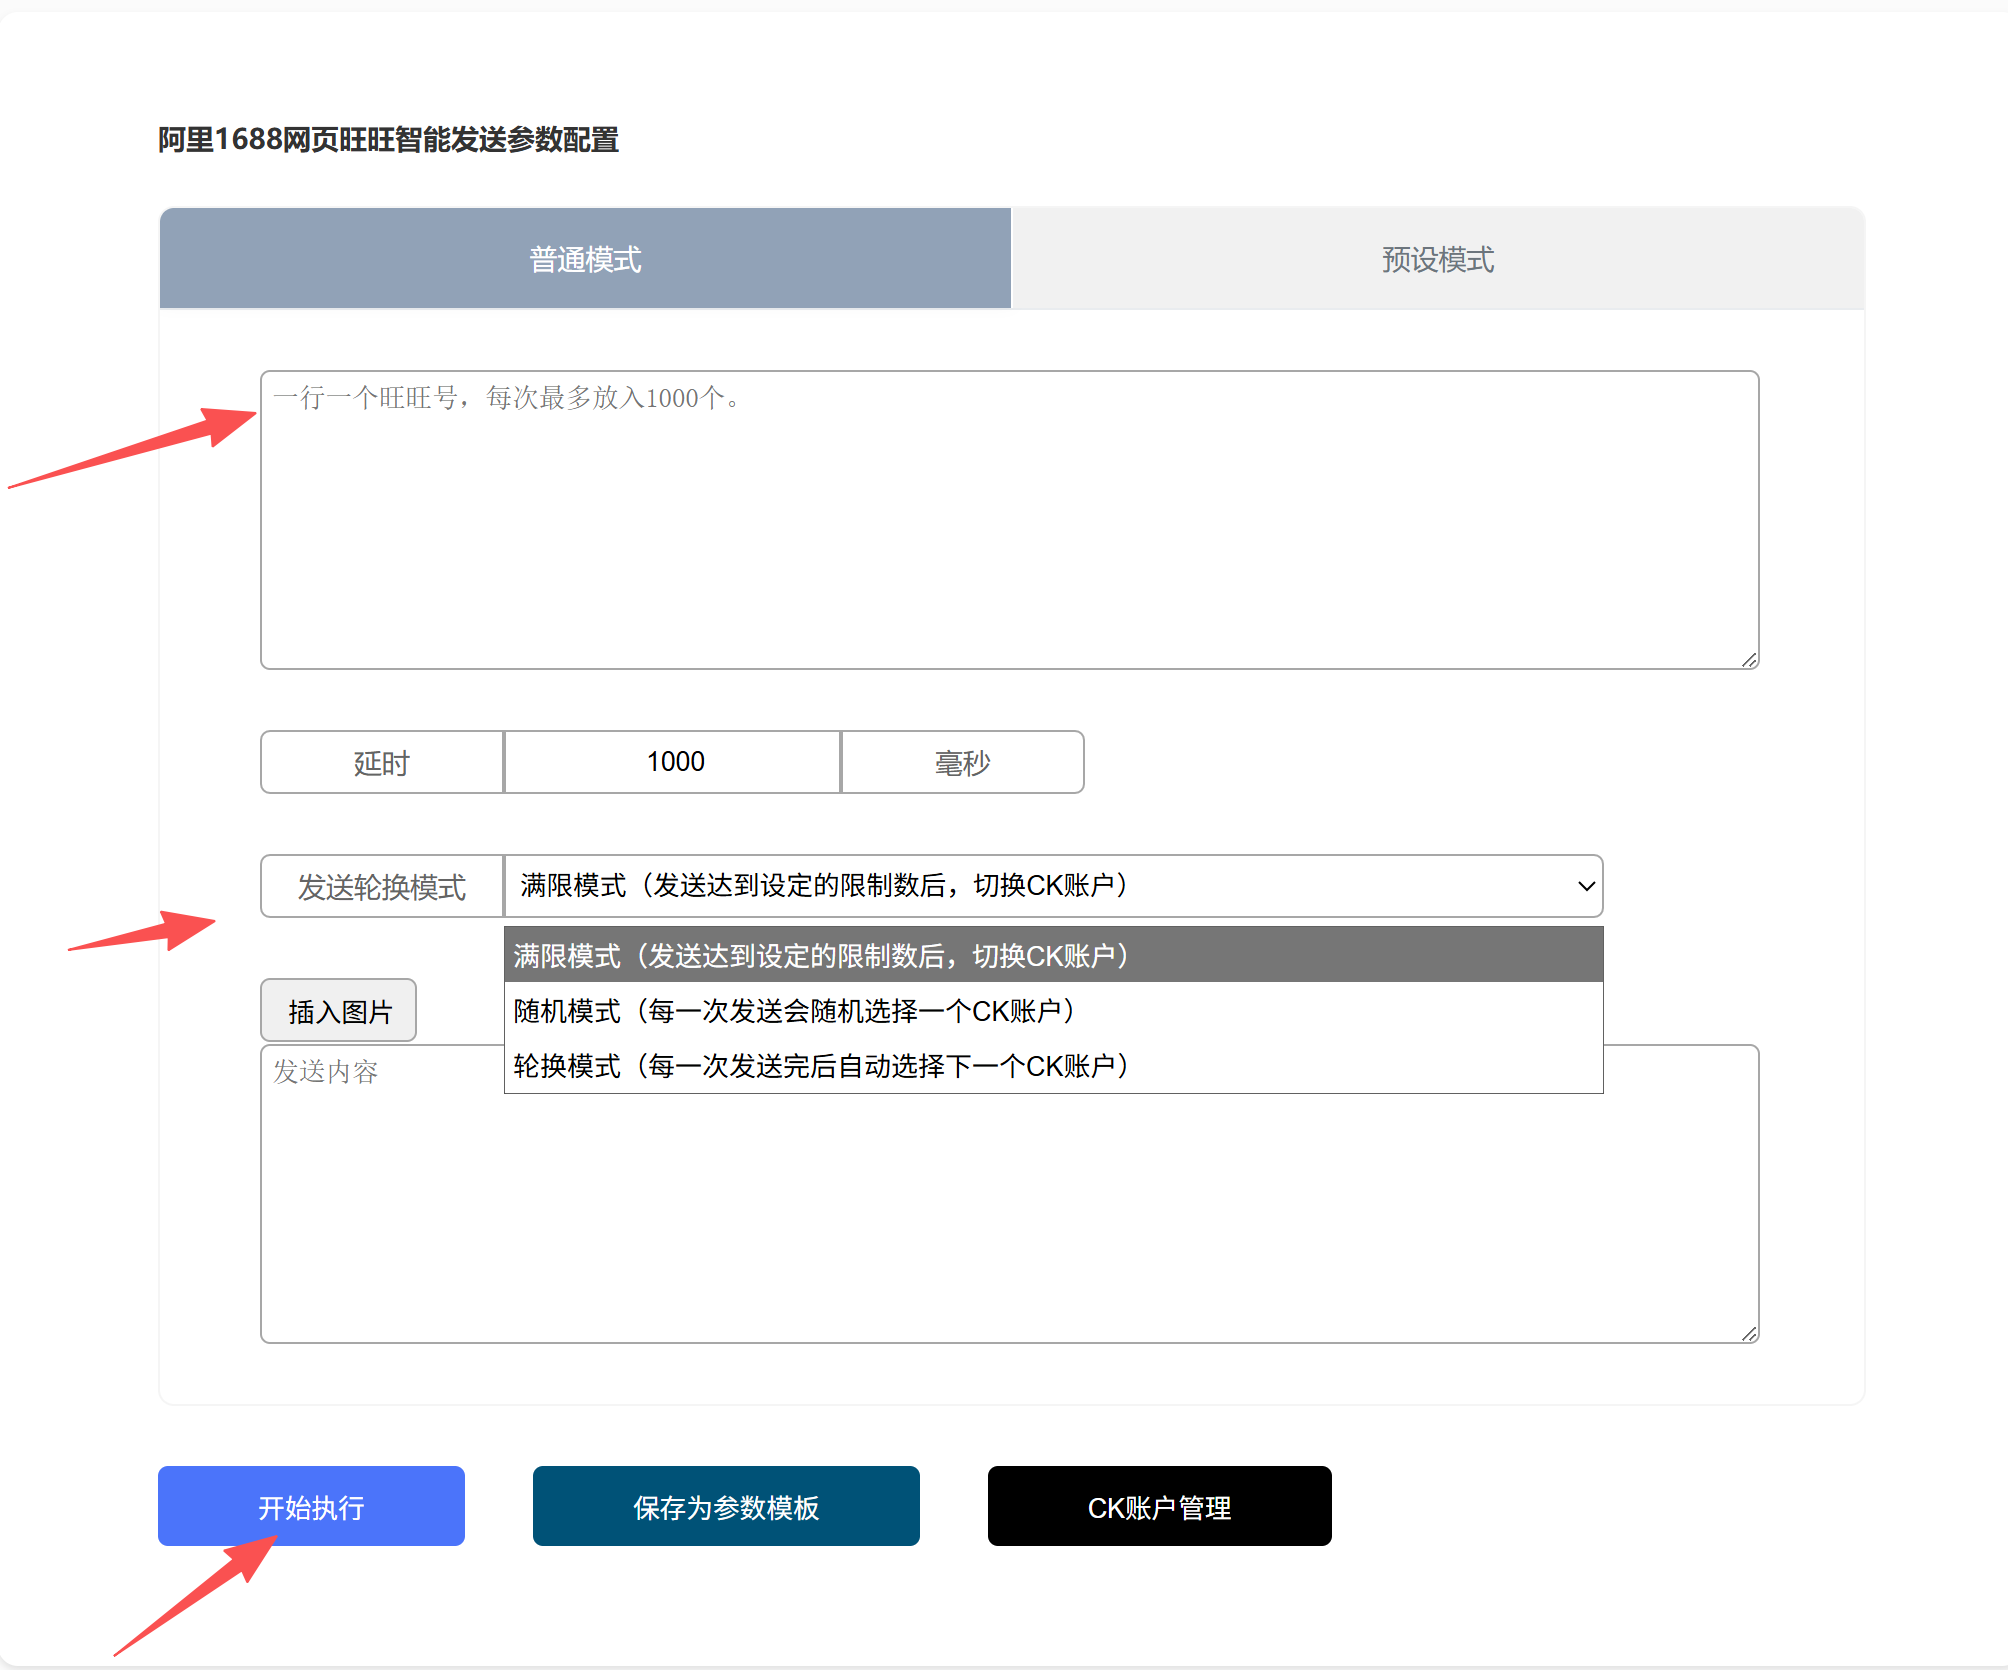2008x1670 pixels.
Task: Switch to the 普通模式 tab
Action: [x=585, y=259]
